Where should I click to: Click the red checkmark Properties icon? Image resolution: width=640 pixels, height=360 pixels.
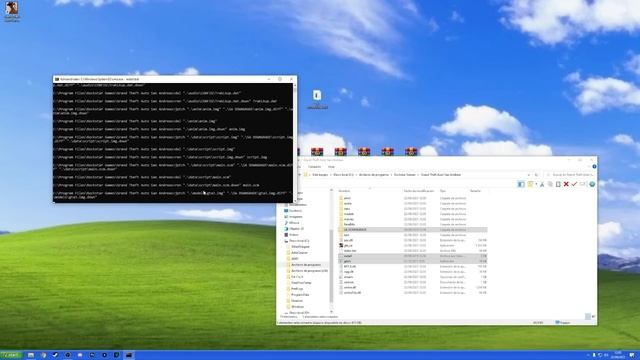[574, 184]
